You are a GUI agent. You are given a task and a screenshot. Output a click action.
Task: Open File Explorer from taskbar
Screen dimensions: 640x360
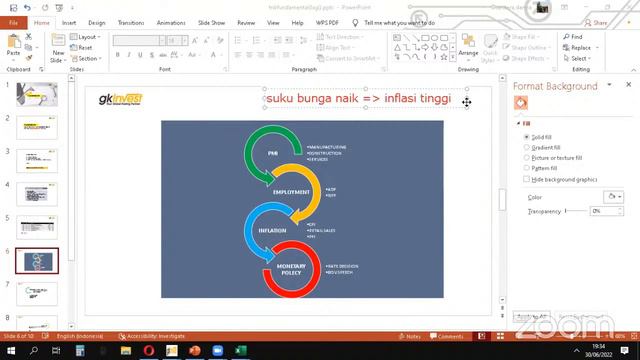pos(126,351)
